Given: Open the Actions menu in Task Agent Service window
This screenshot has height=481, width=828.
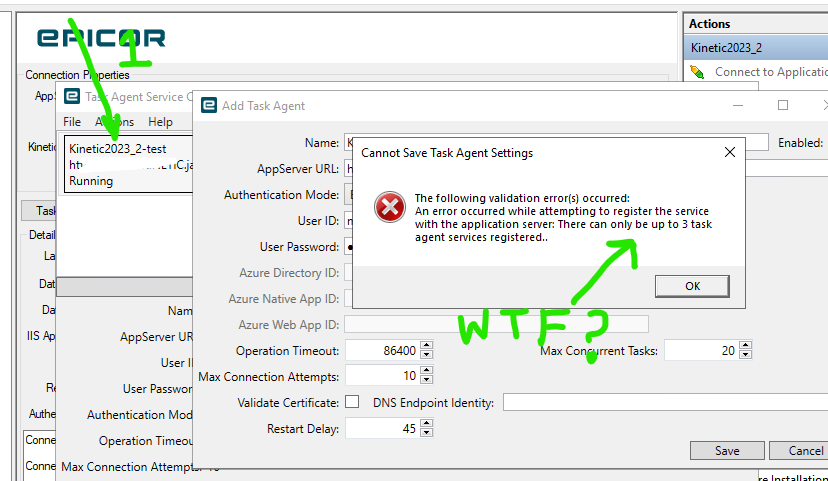Looking at the screenshot, I should [x=115, y=122].
